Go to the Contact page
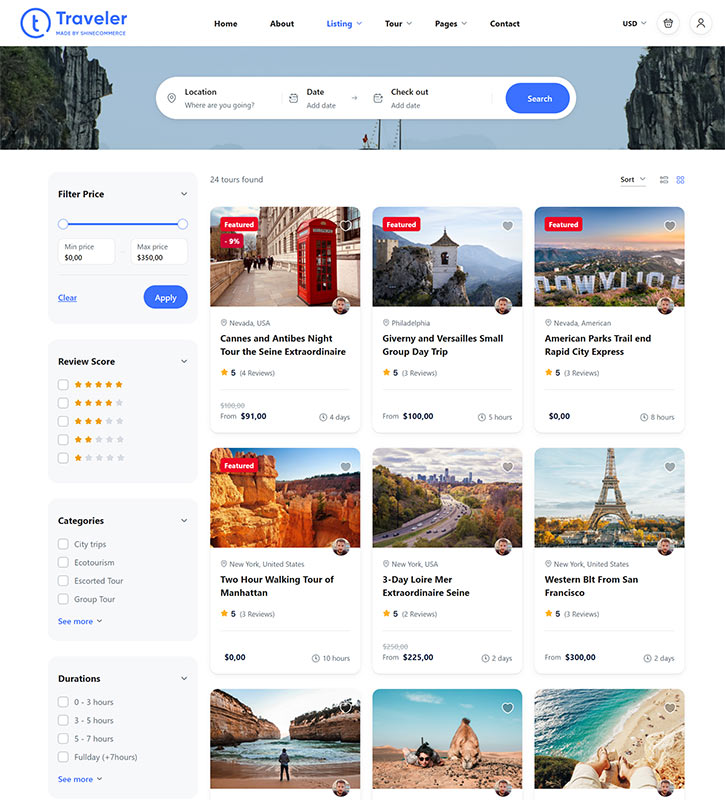The height and width of the screenshot is (800, 725). [505, 24]
